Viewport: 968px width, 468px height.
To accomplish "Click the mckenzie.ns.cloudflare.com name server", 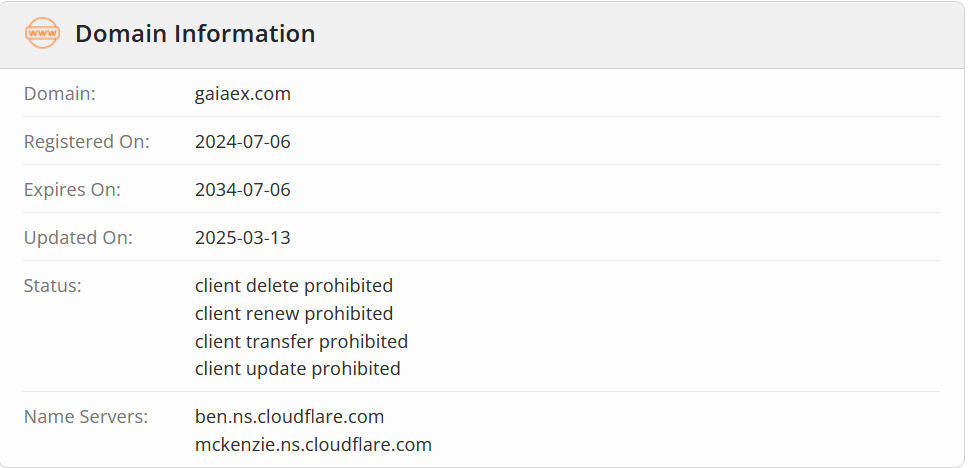I will [314, 445].
